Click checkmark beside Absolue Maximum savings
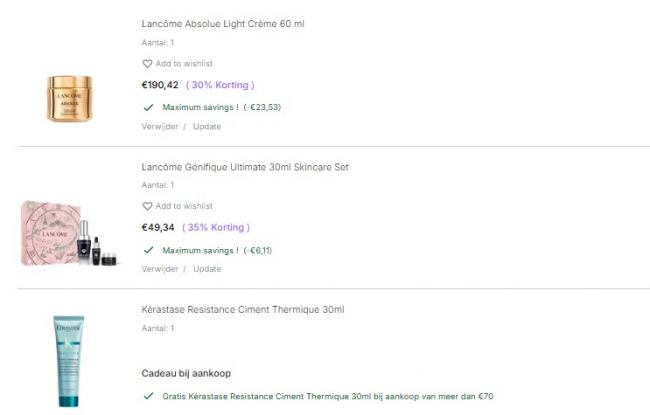This screenshot has width=650, height=415. 148,106
